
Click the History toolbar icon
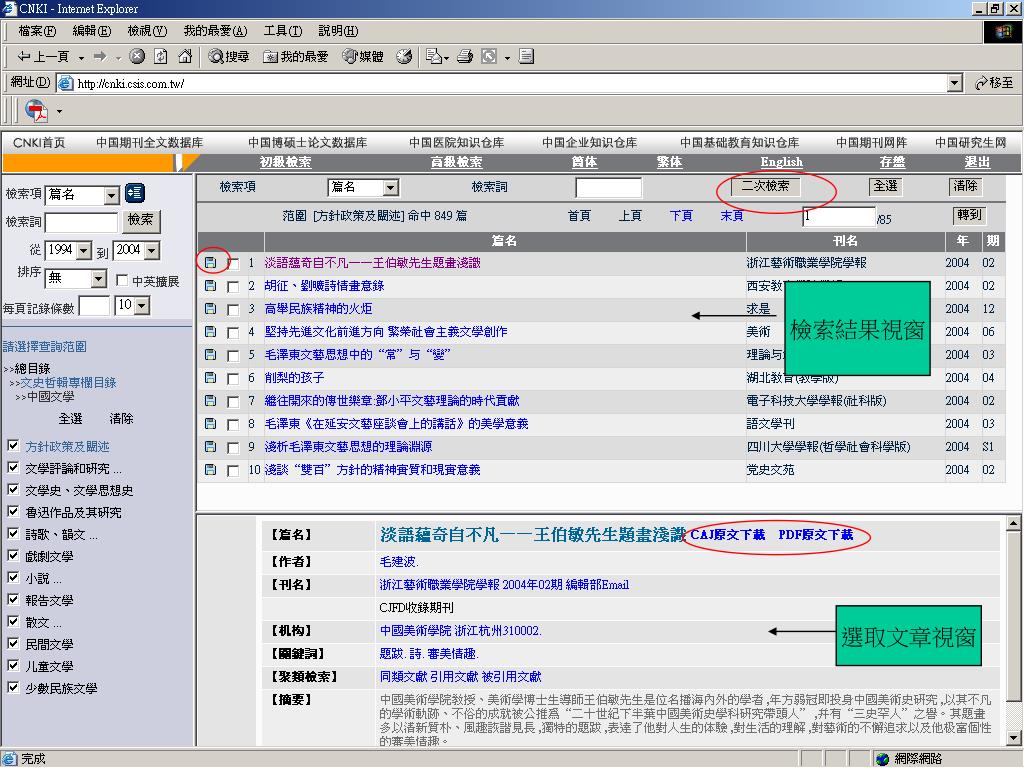tap(404, 57)
